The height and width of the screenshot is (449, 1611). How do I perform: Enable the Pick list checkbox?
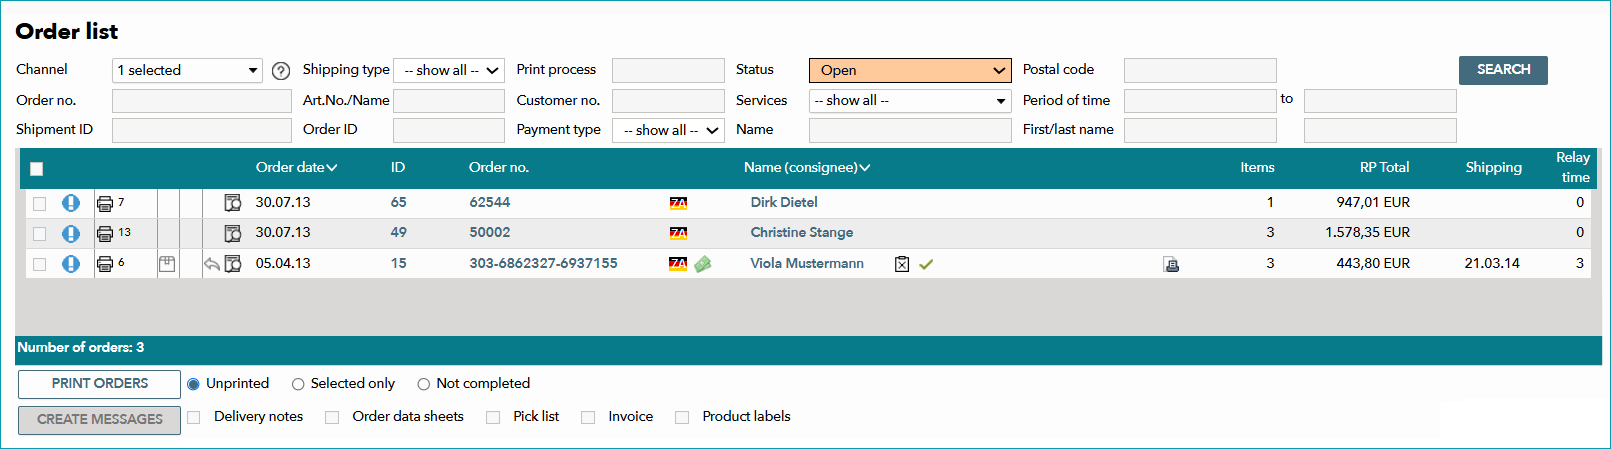coord(493,417)
